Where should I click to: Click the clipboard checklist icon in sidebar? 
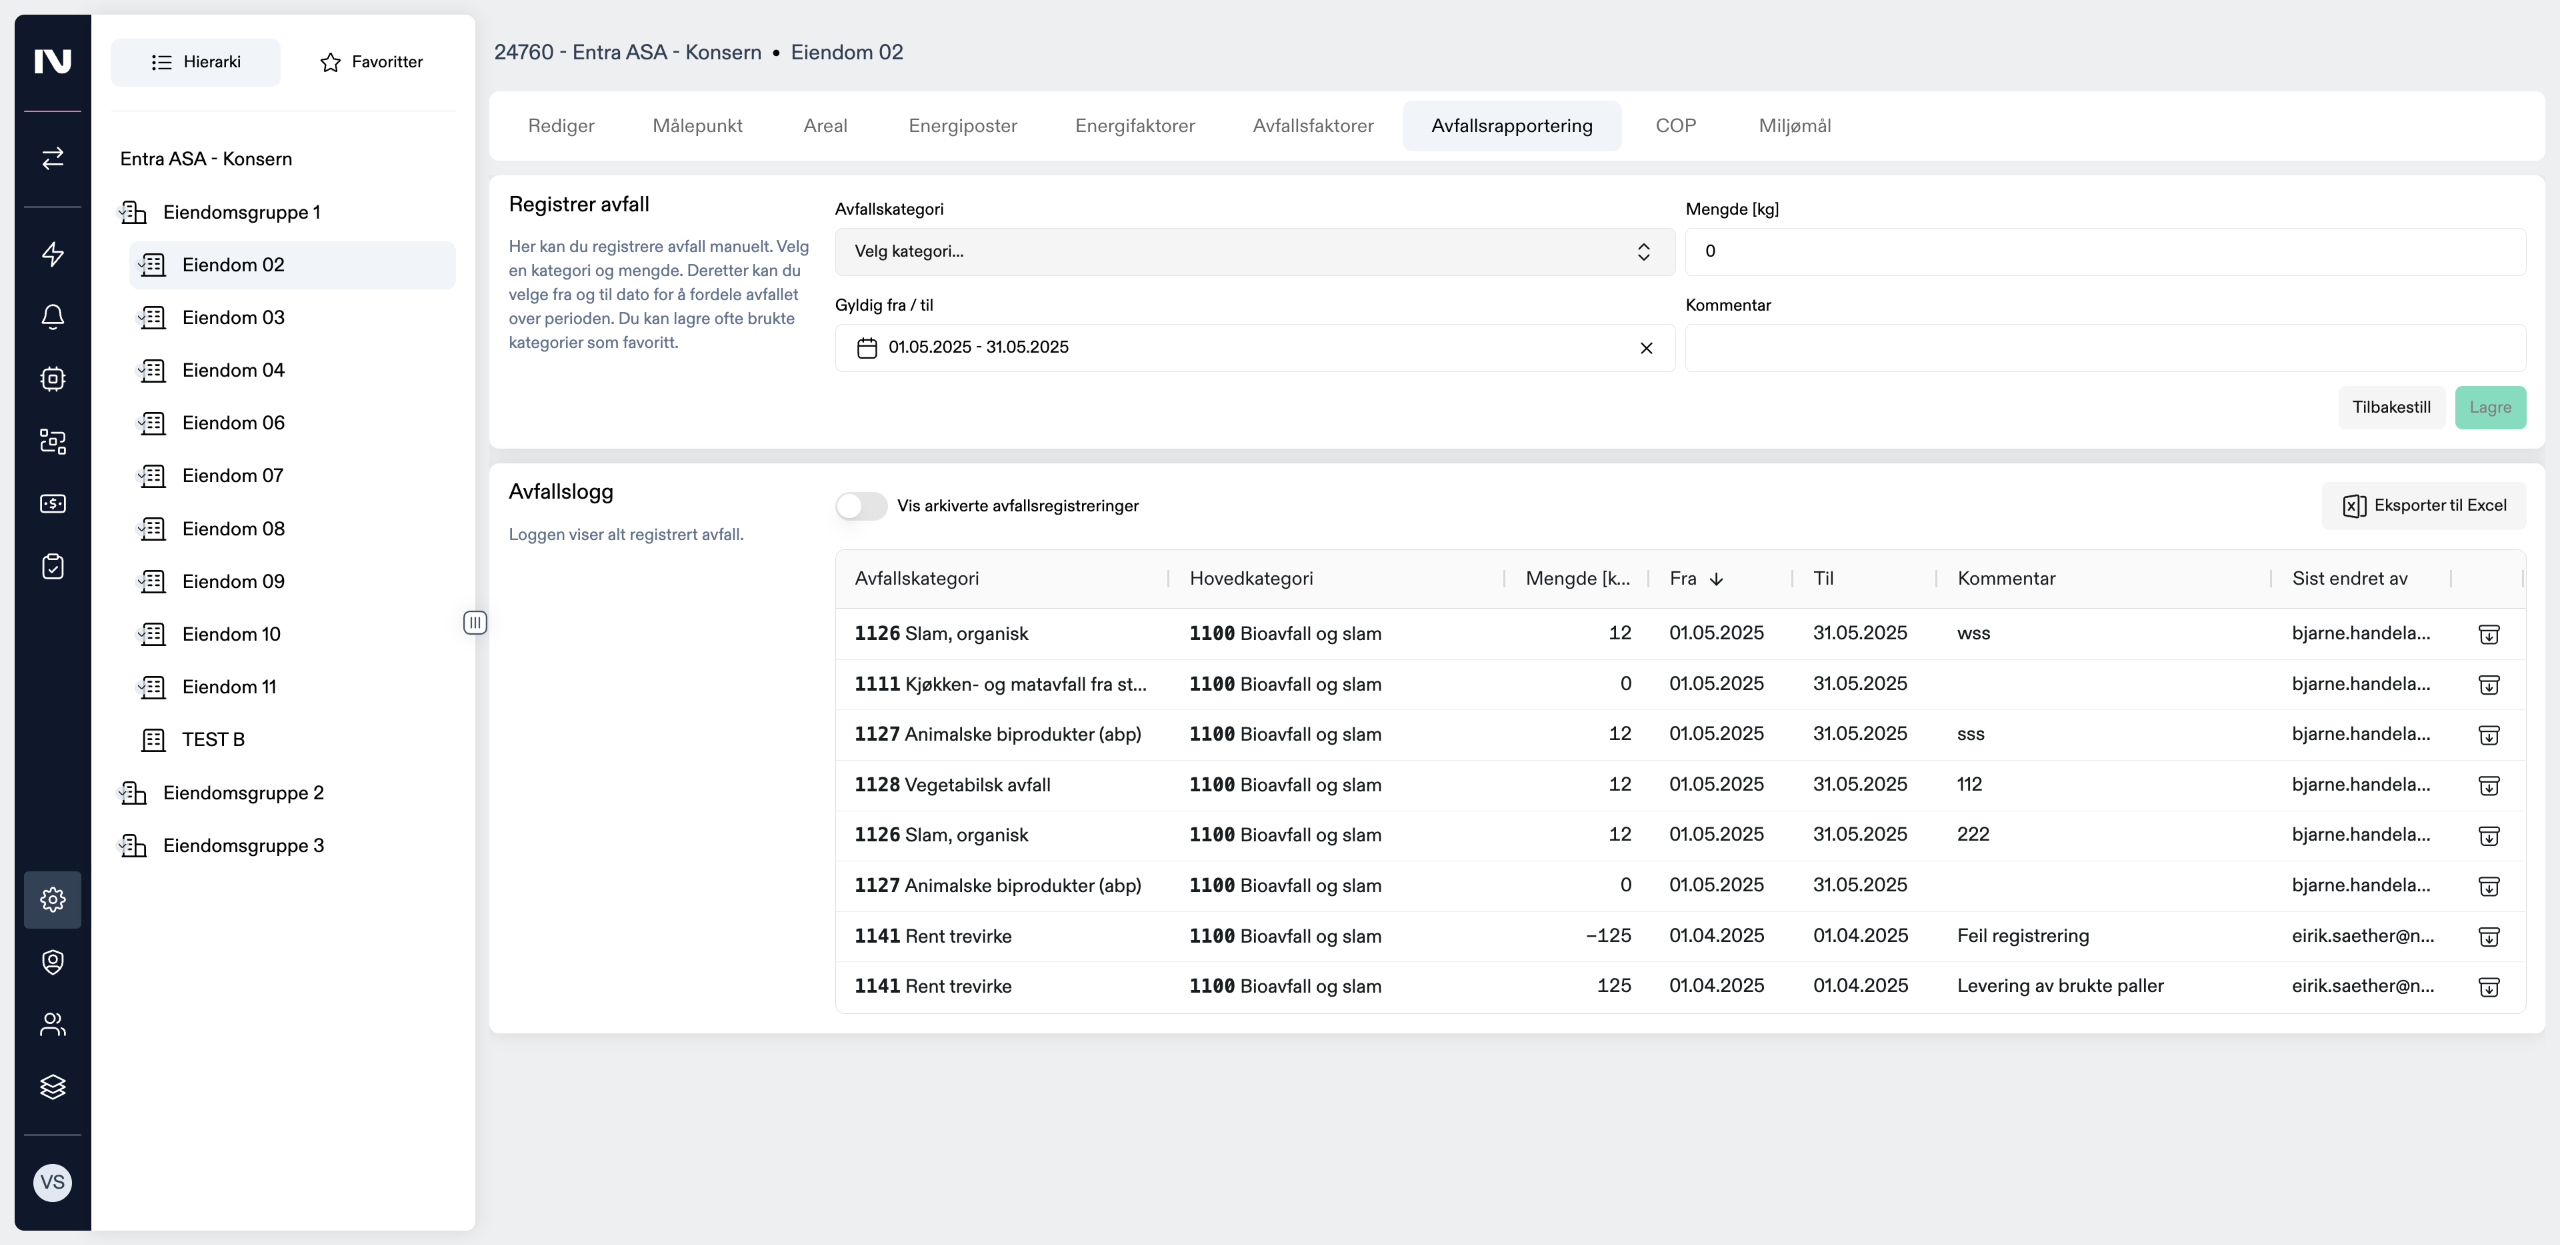tap(53, 567)
